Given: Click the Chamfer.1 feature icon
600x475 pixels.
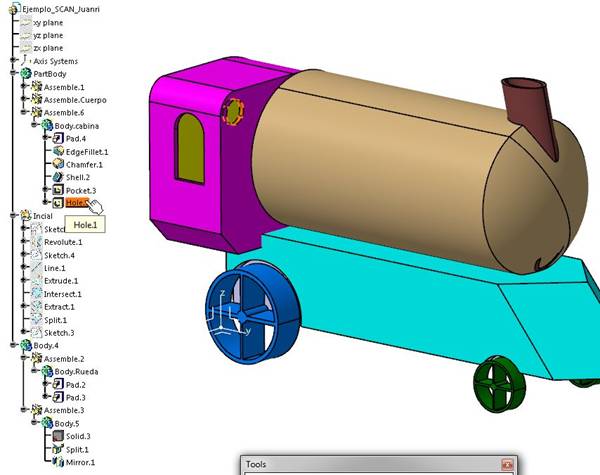Looking at the screenshot, I should coord(58,164).
